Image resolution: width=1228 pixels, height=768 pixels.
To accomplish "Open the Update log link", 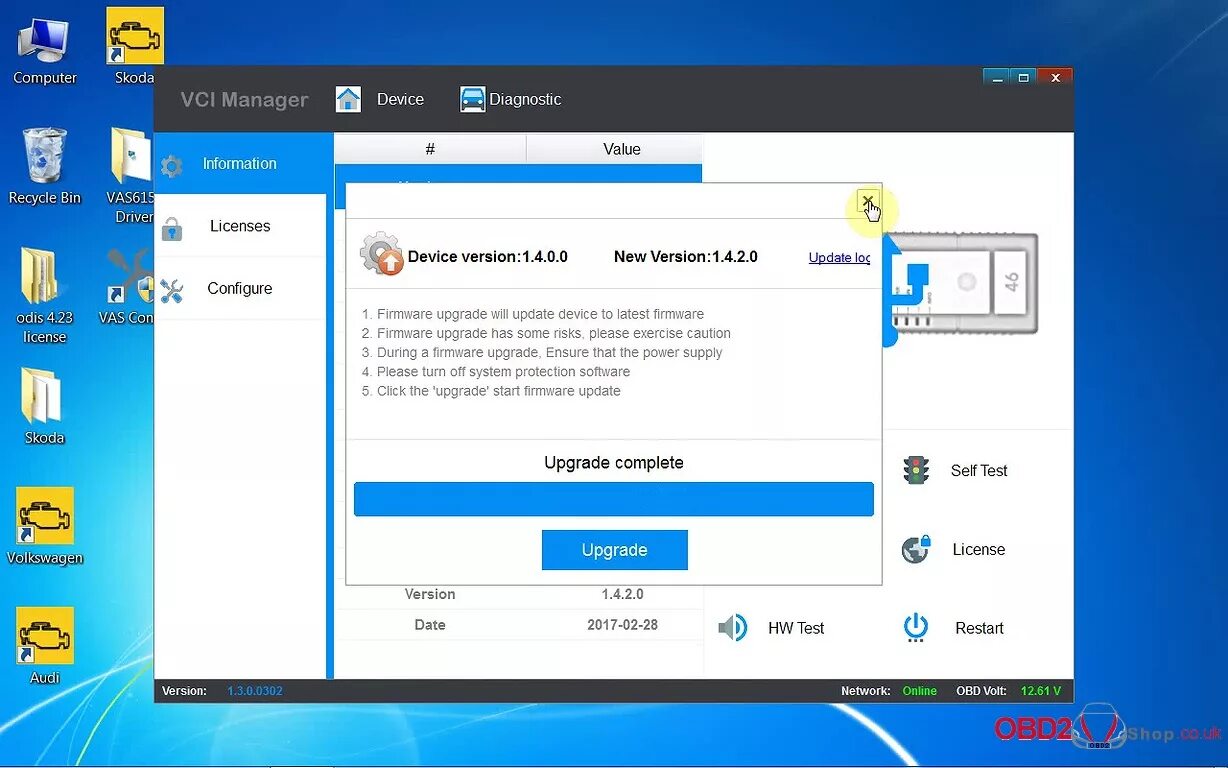I will (x=839, y=258).
